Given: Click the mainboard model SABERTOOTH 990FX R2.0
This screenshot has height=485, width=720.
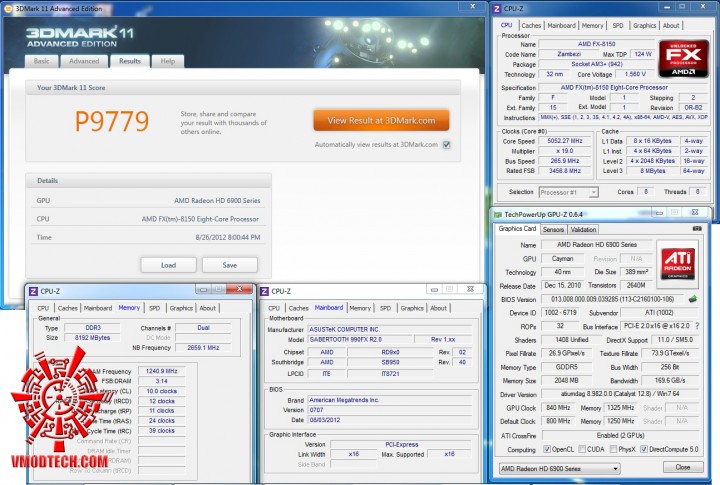Looking at the screenshot, I should tap(359, 339).
